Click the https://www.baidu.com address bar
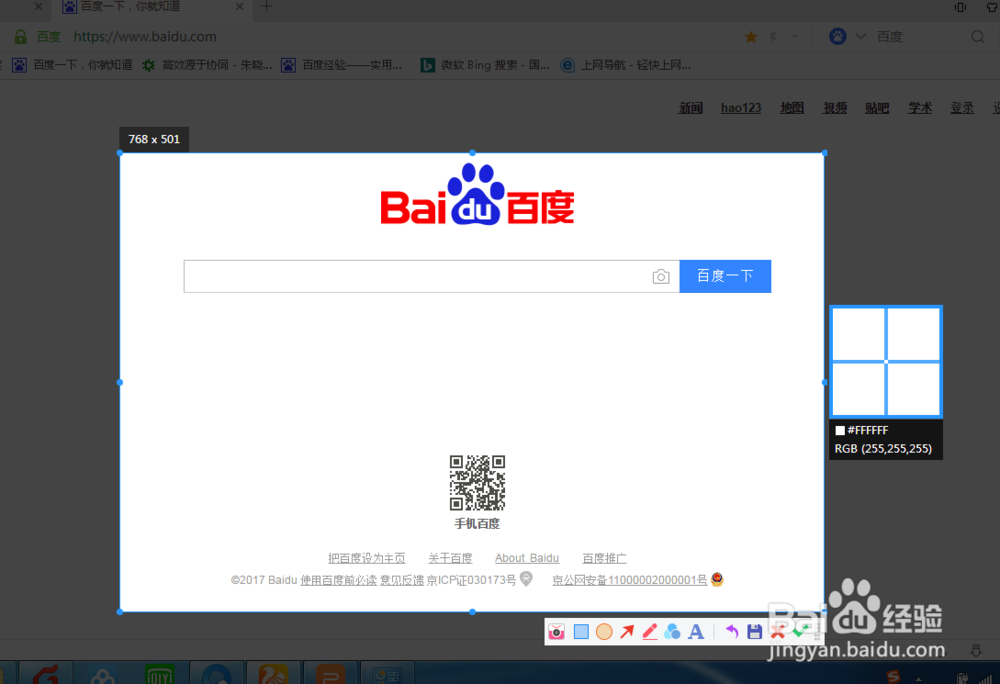 click(x=145, y=37)
